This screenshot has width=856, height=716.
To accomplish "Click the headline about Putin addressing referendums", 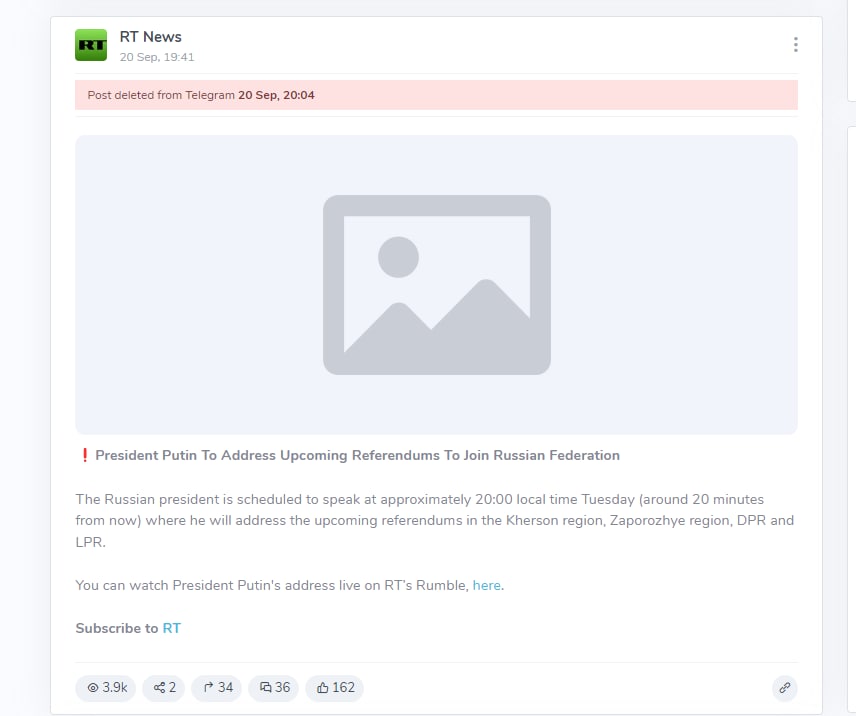I will coord(358,455).
